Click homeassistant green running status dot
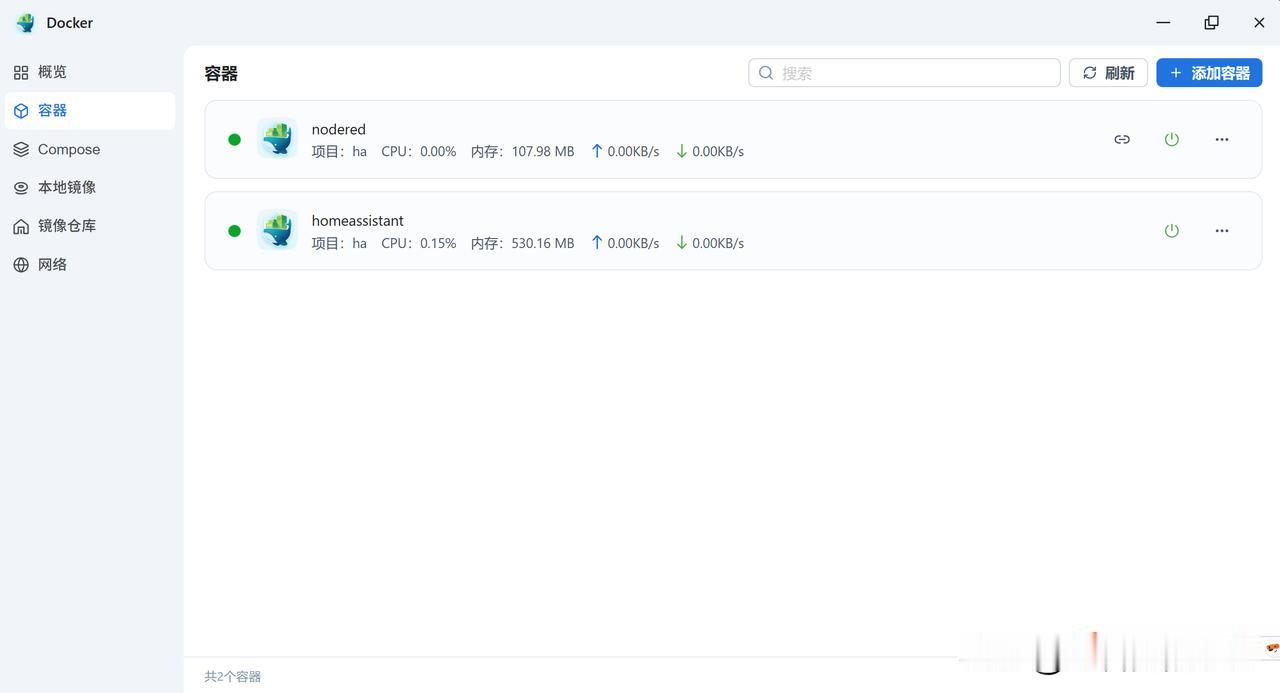 234,231
